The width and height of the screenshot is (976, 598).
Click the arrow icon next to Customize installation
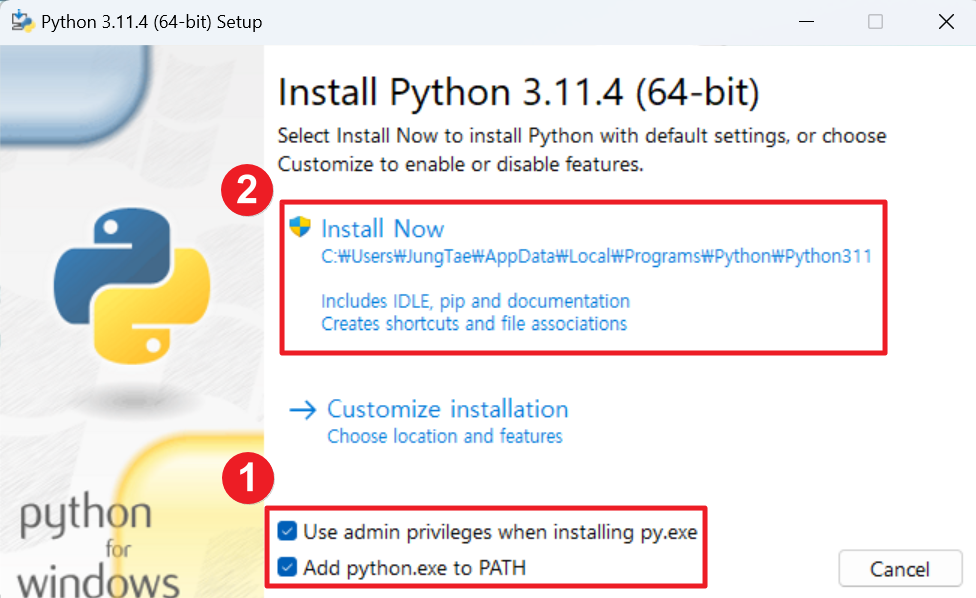[303, 409]
